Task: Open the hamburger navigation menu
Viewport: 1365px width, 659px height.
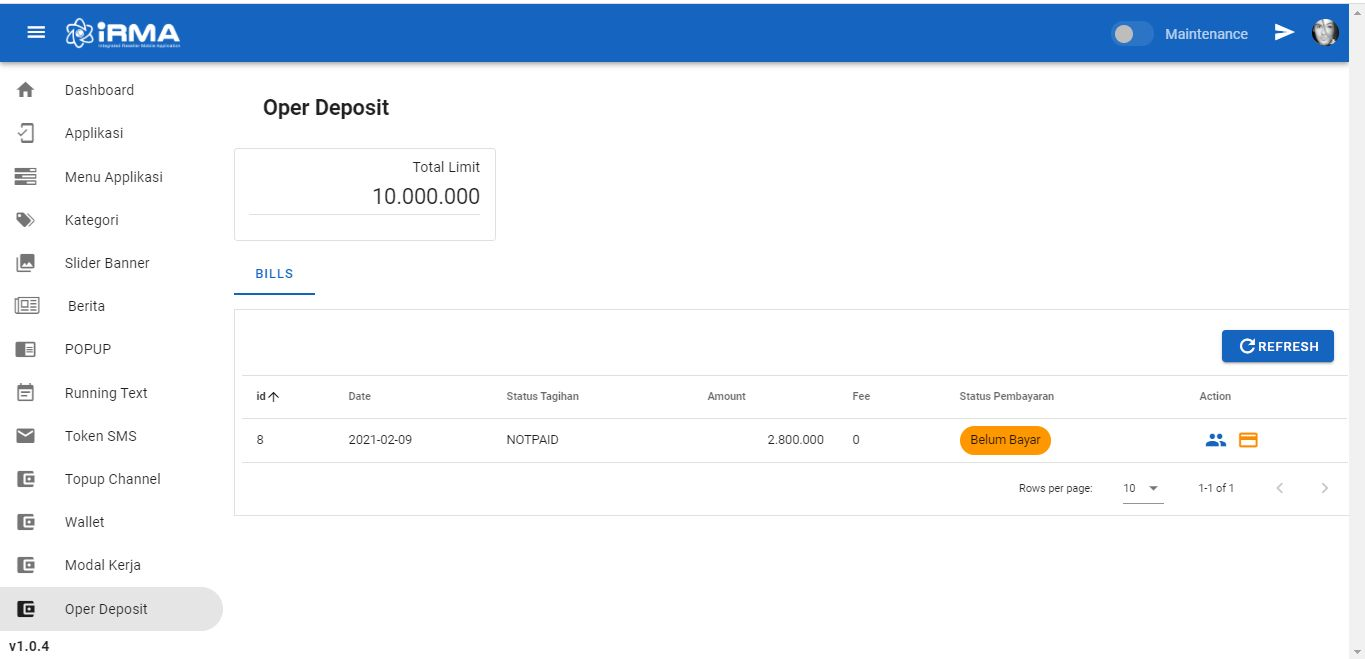Action: click(x=36, y=33)
